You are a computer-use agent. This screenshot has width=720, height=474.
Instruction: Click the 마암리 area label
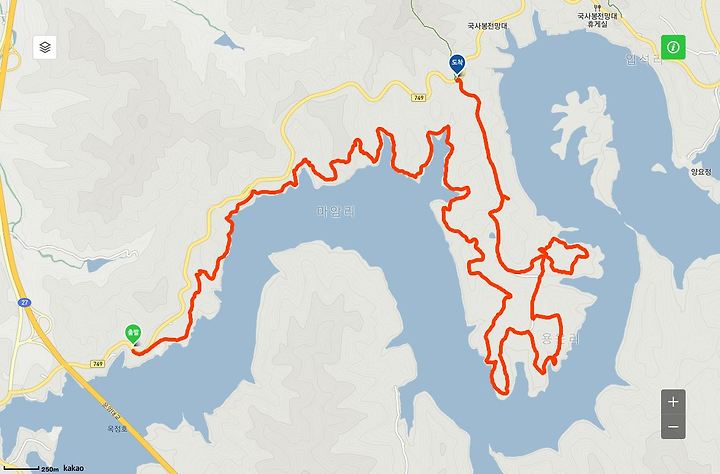[x=336, y=211]
